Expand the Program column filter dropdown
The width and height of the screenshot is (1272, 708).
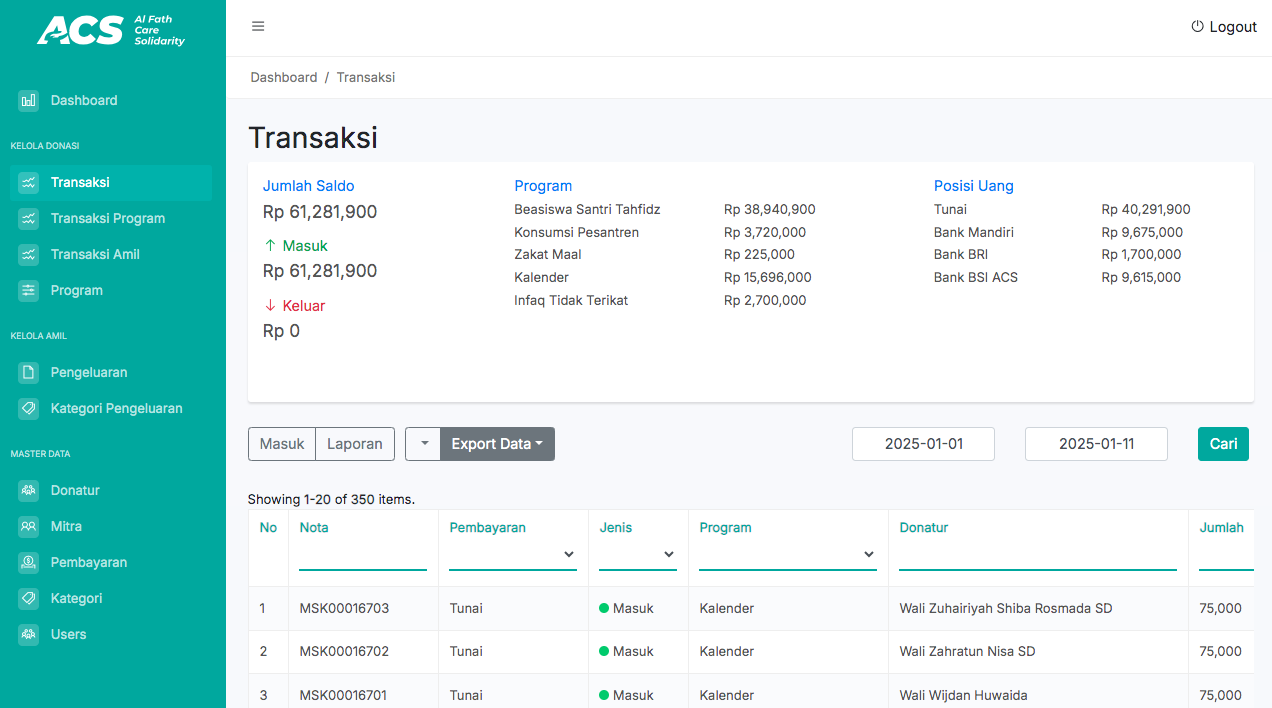788,554
